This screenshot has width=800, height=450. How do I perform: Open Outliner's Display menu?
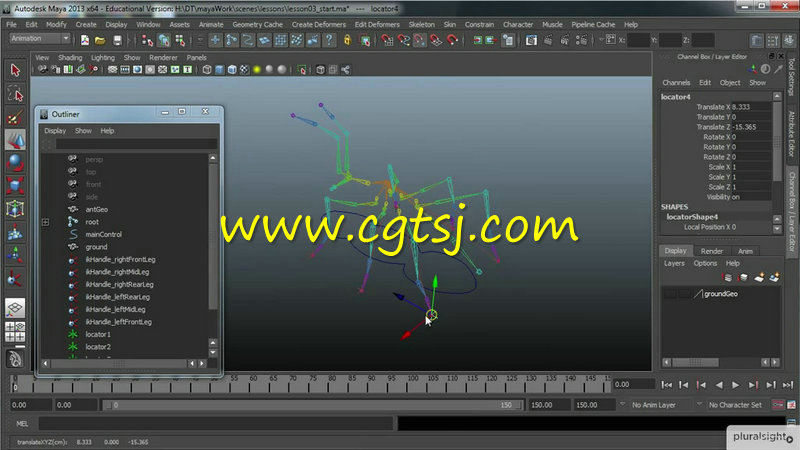click(55, 131)
